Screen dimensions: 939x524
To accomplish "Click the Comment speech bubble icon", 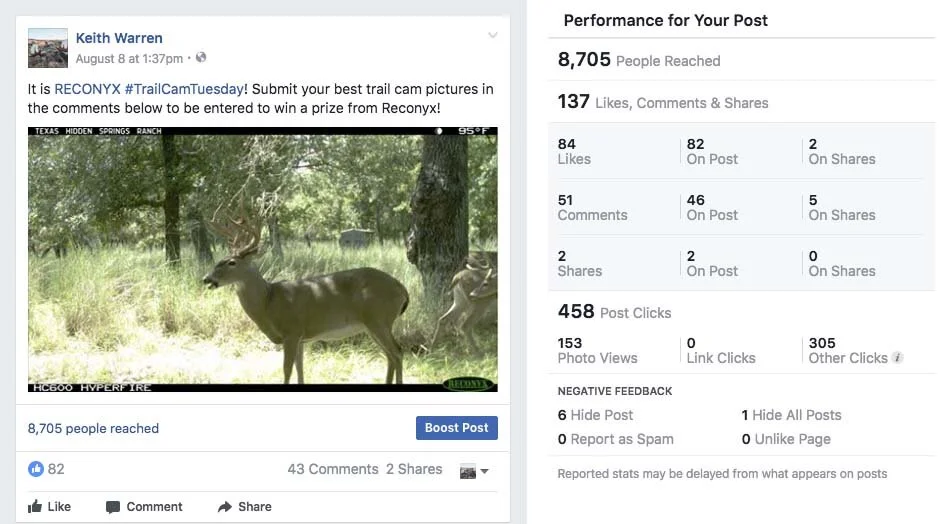I will coord(113,507).
